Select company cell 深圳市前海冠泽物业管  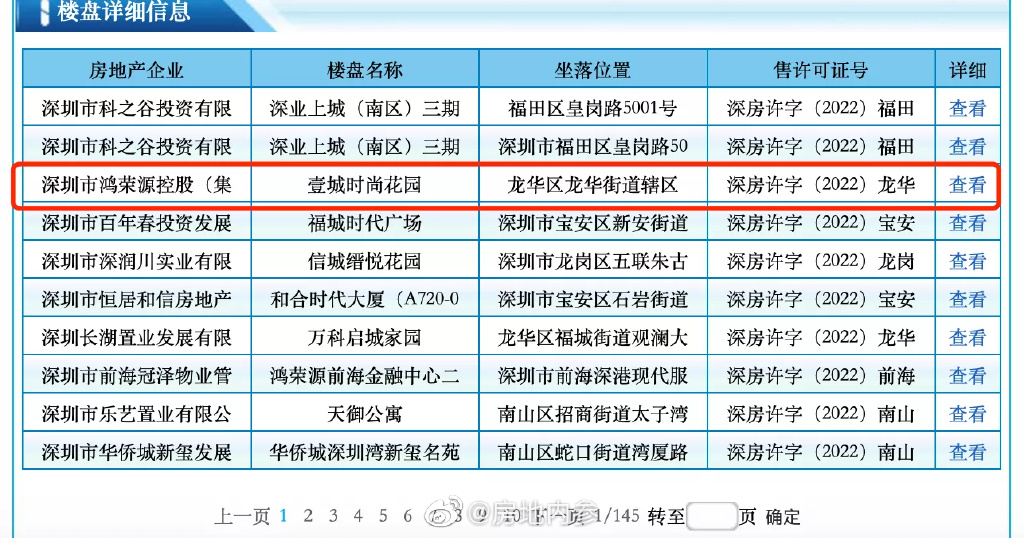136,376
